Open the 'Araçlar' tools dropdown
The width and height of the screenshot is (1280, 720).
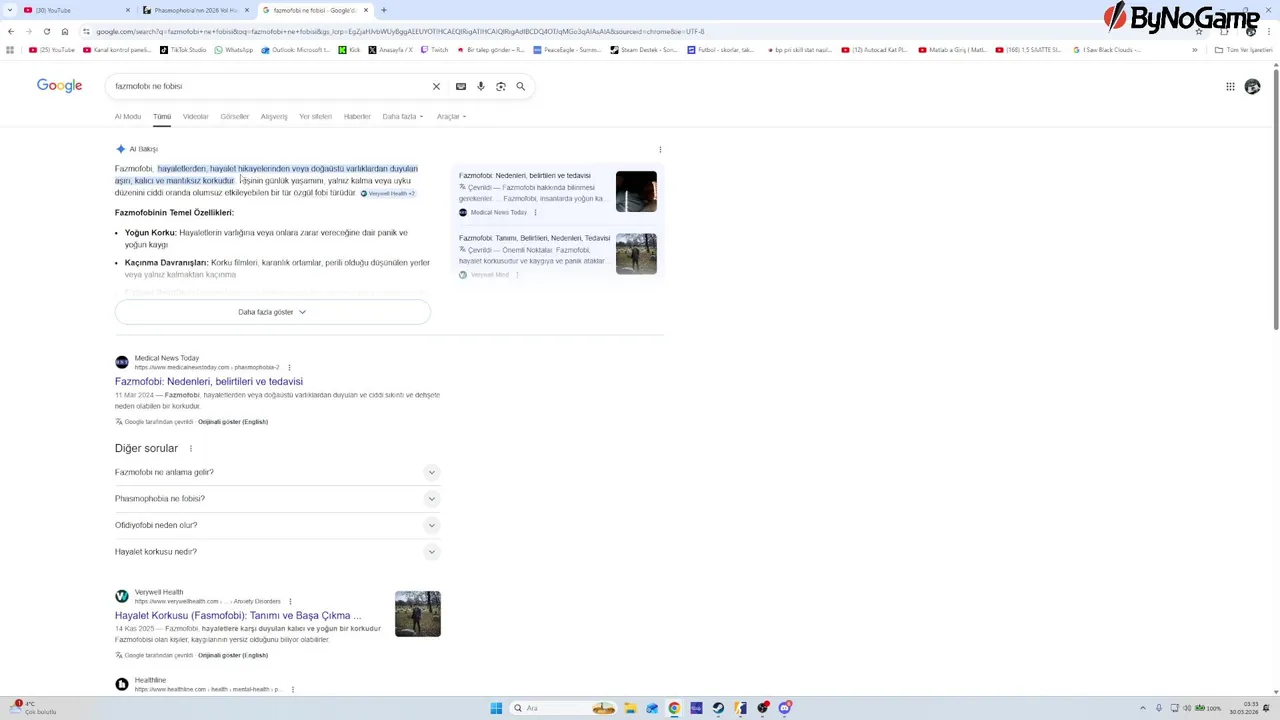click(x=451, y=117)
